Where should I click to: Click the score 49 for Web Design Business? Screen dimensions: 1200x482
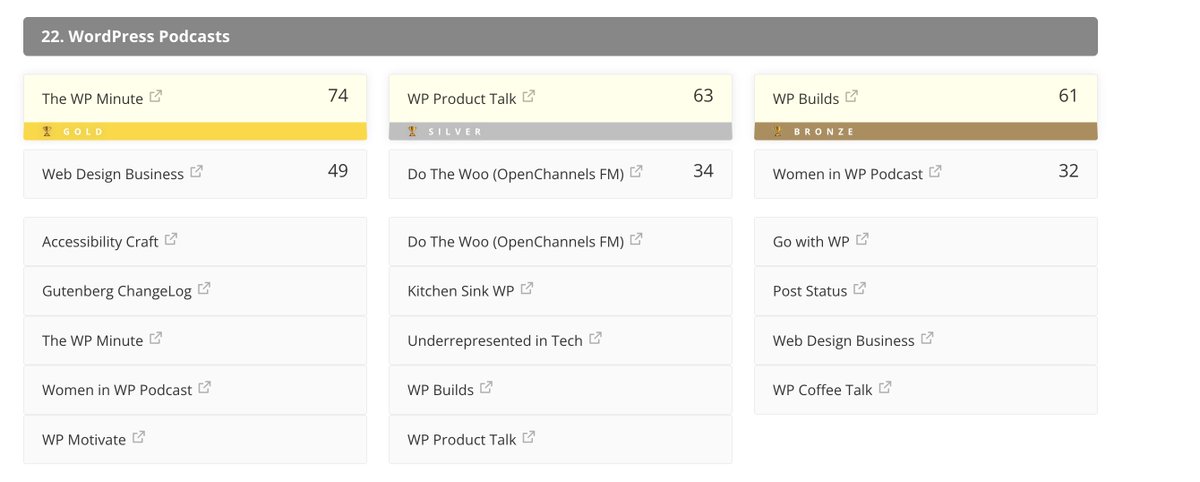(x=338, y=171)
